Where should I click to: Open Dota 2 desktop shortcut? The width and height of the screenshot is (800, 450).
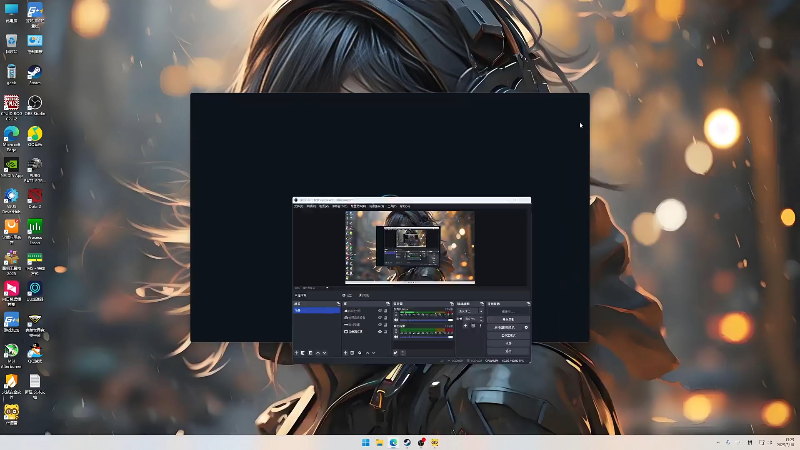point(35,198)
